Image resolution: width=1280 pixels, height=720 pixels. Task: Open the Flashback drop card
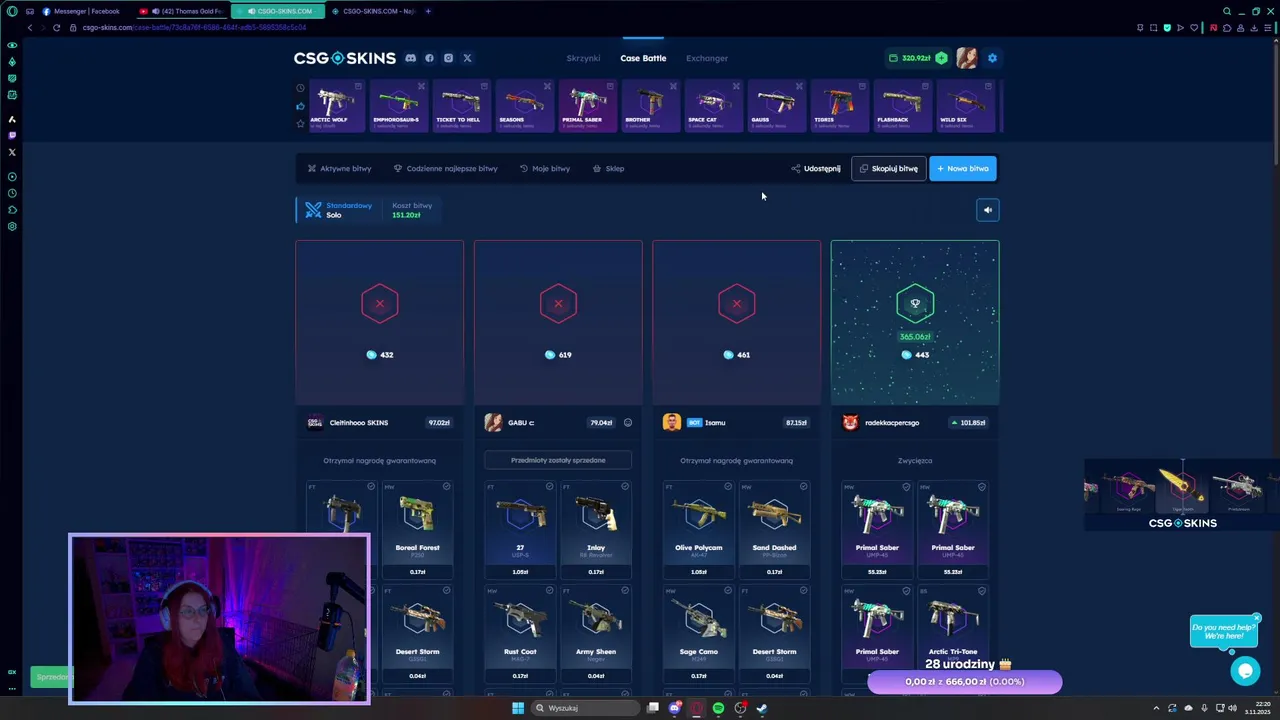pos(902,106)
